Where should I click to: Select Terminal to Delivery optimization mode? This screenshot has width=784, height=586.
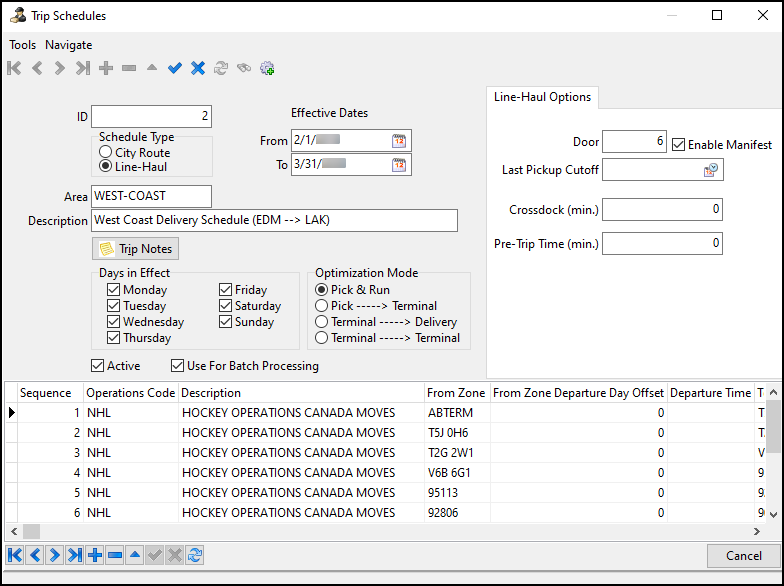tap(322, 322)
